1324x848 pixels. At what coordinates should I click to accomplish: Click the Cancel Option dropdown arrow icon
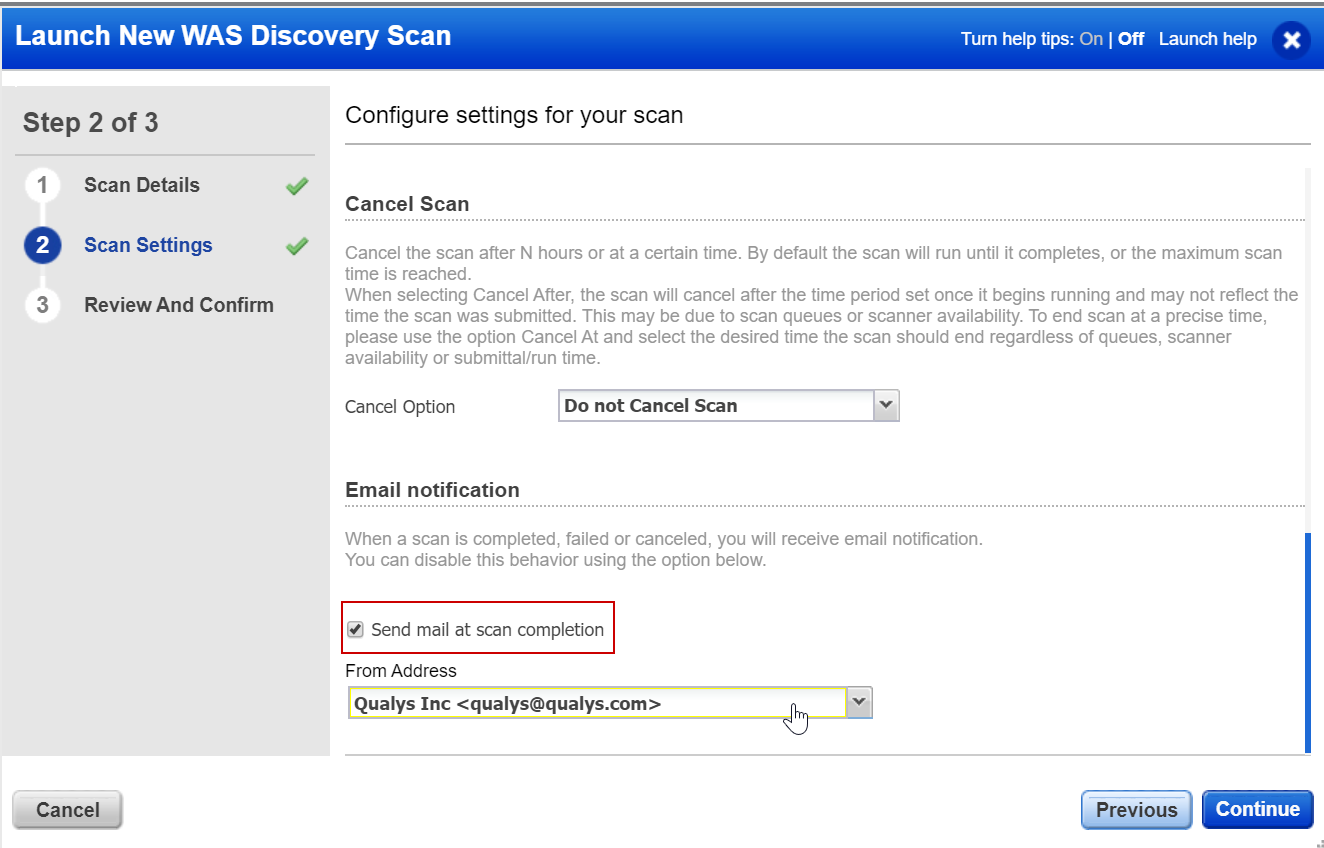point(886,405)
